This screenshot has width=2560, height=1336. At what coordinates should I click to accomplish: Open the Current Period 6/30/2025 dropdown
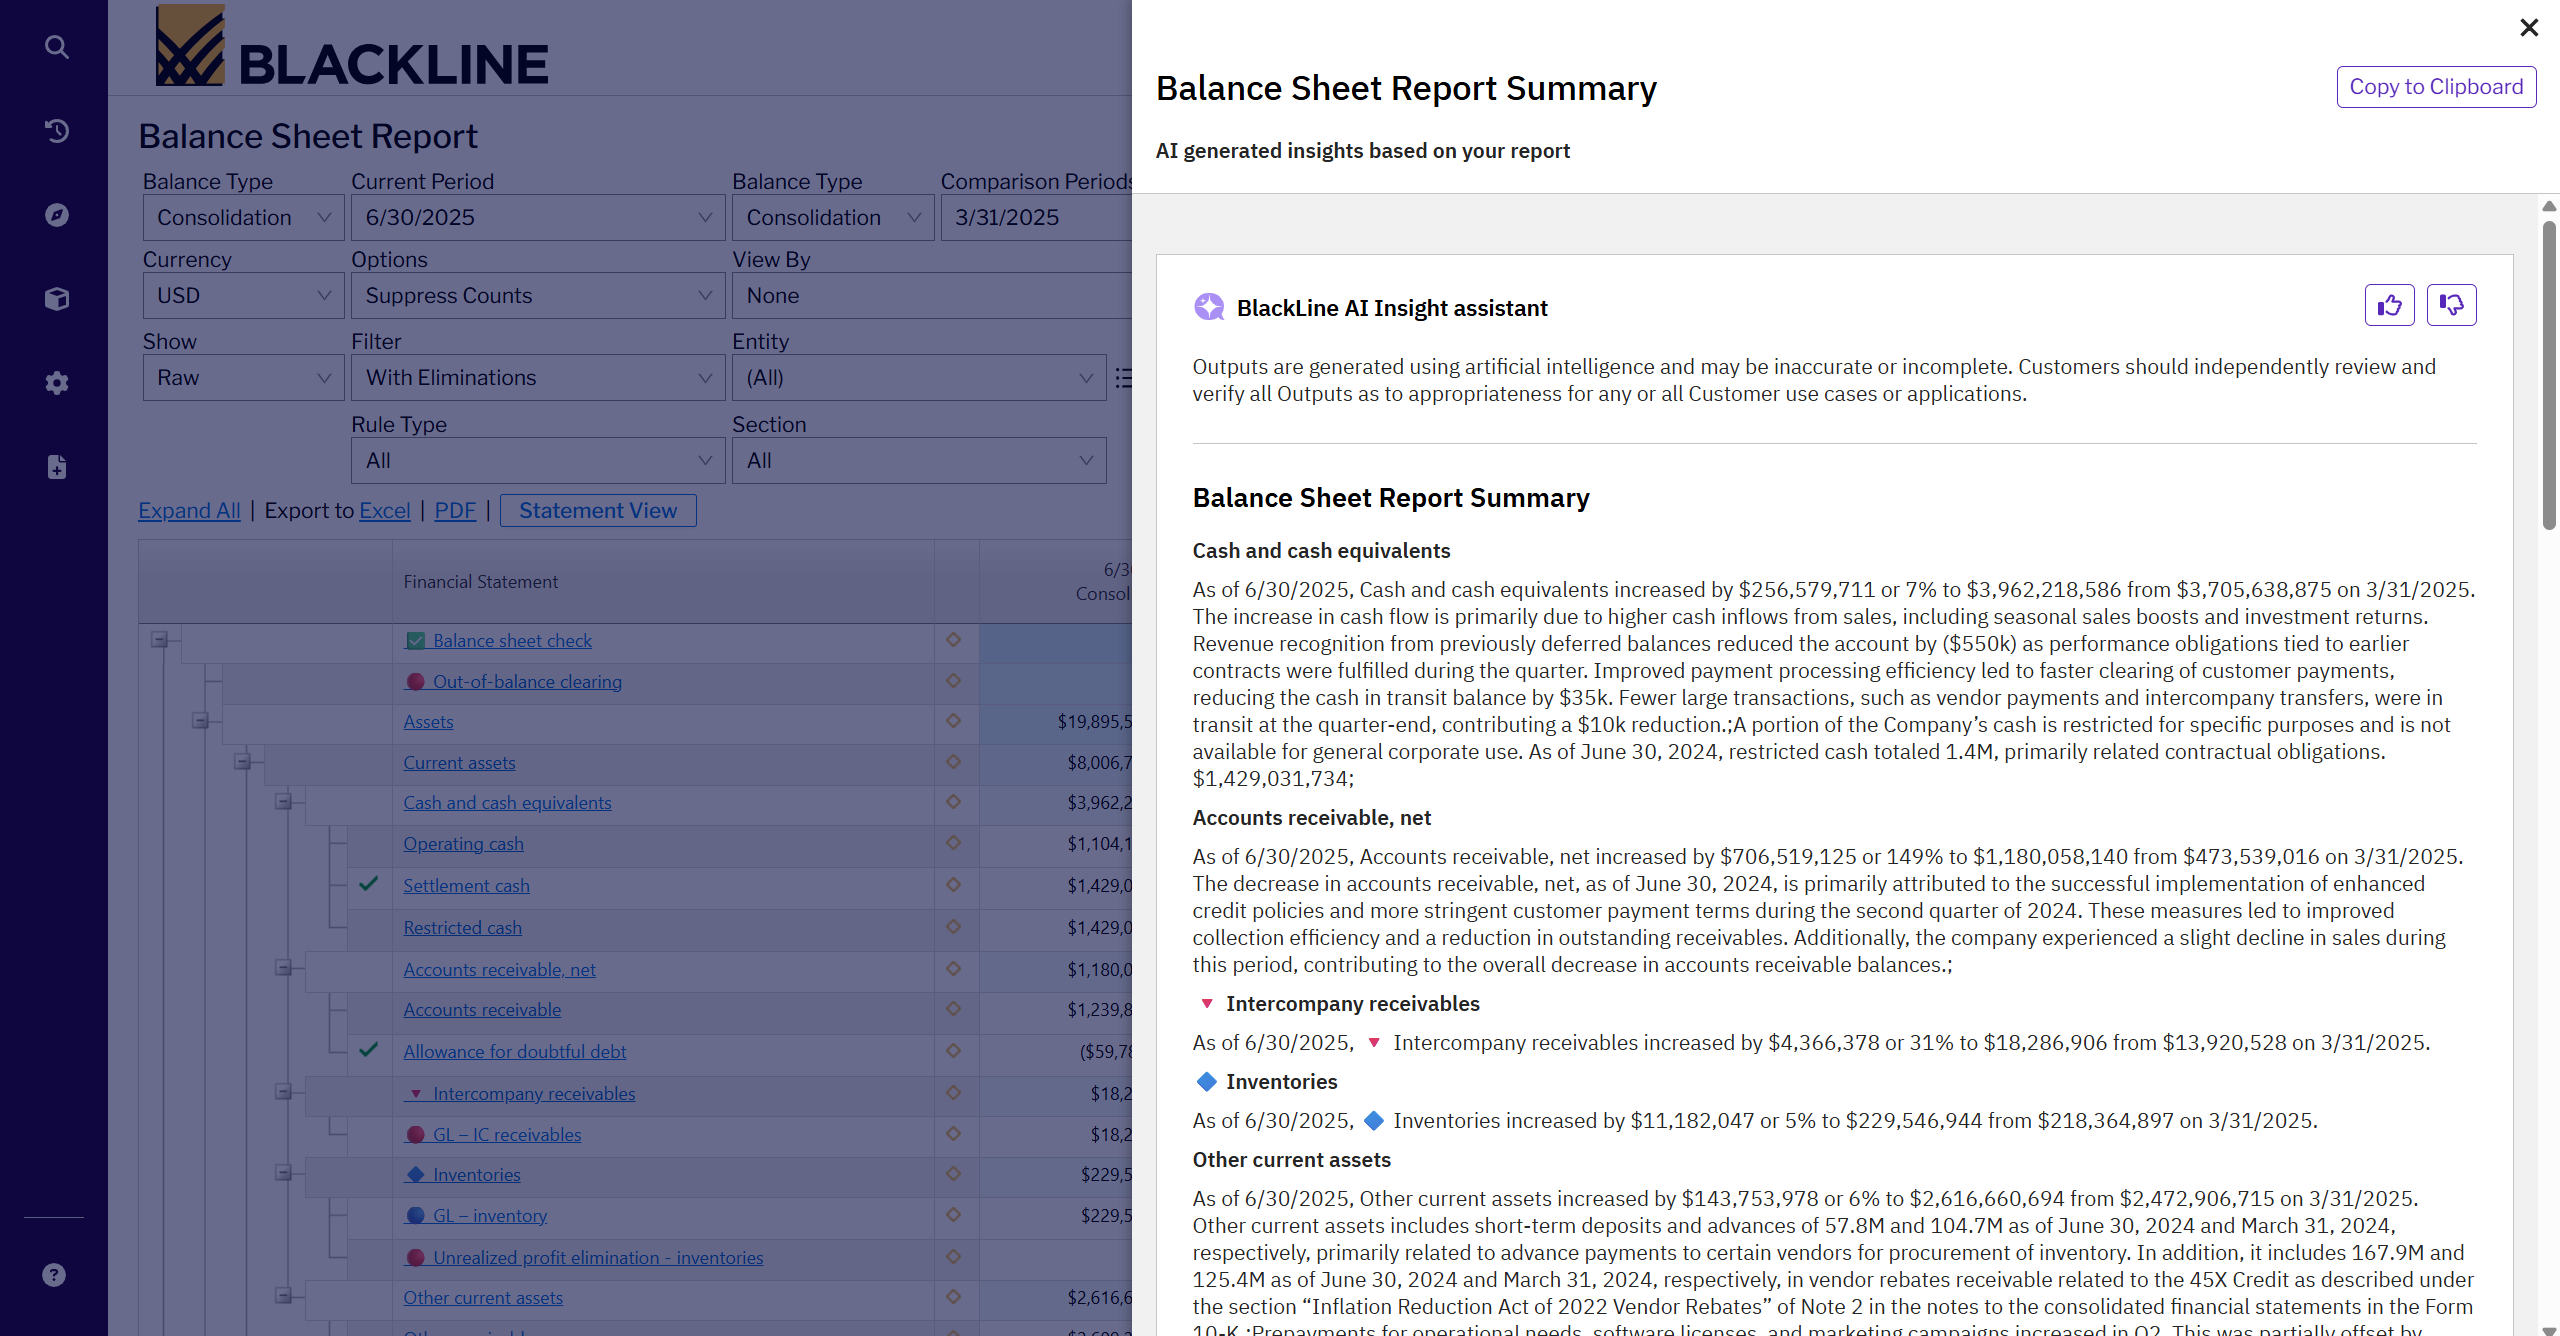click(538, 218)
